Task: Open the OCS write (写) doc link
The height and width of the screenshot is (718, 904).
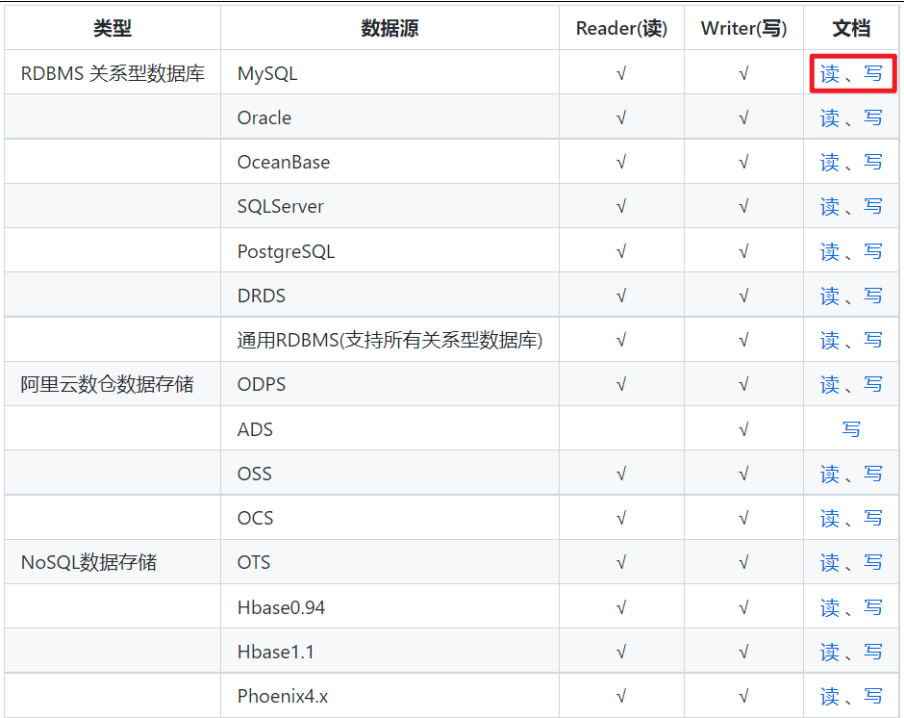Action: click(873, 518)
